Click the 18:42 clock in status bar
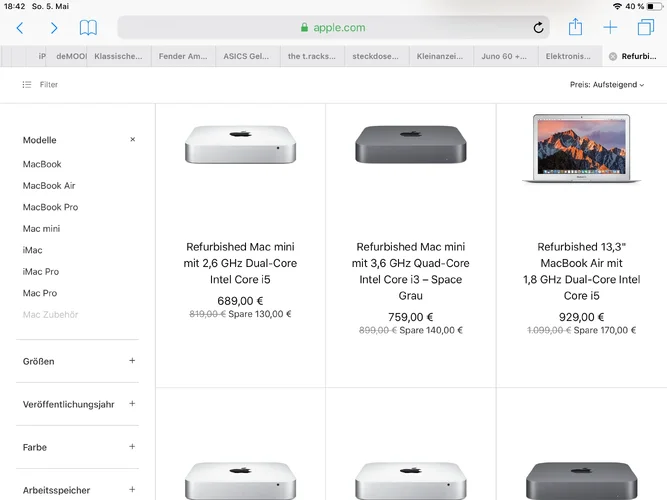The image size is (667, 500). 14,6
